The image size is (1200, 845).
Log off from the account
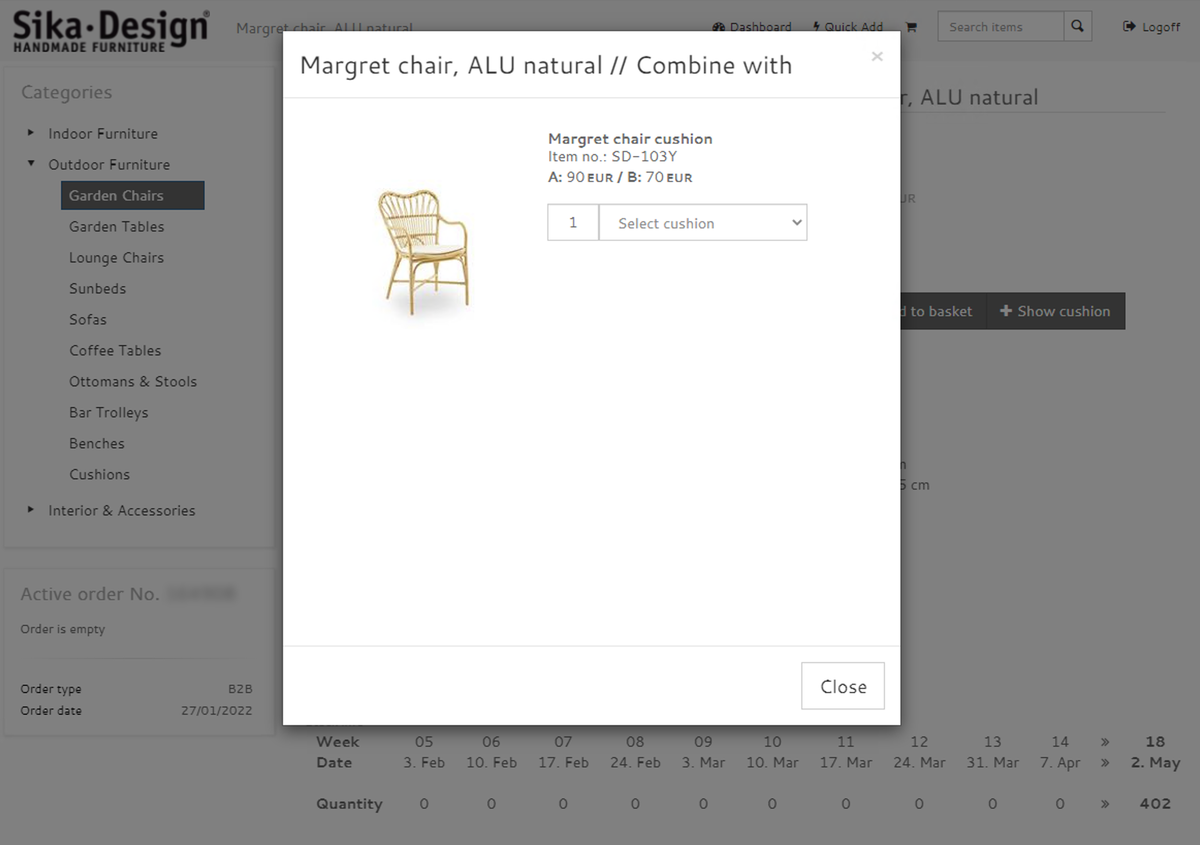pos(1152,27)
